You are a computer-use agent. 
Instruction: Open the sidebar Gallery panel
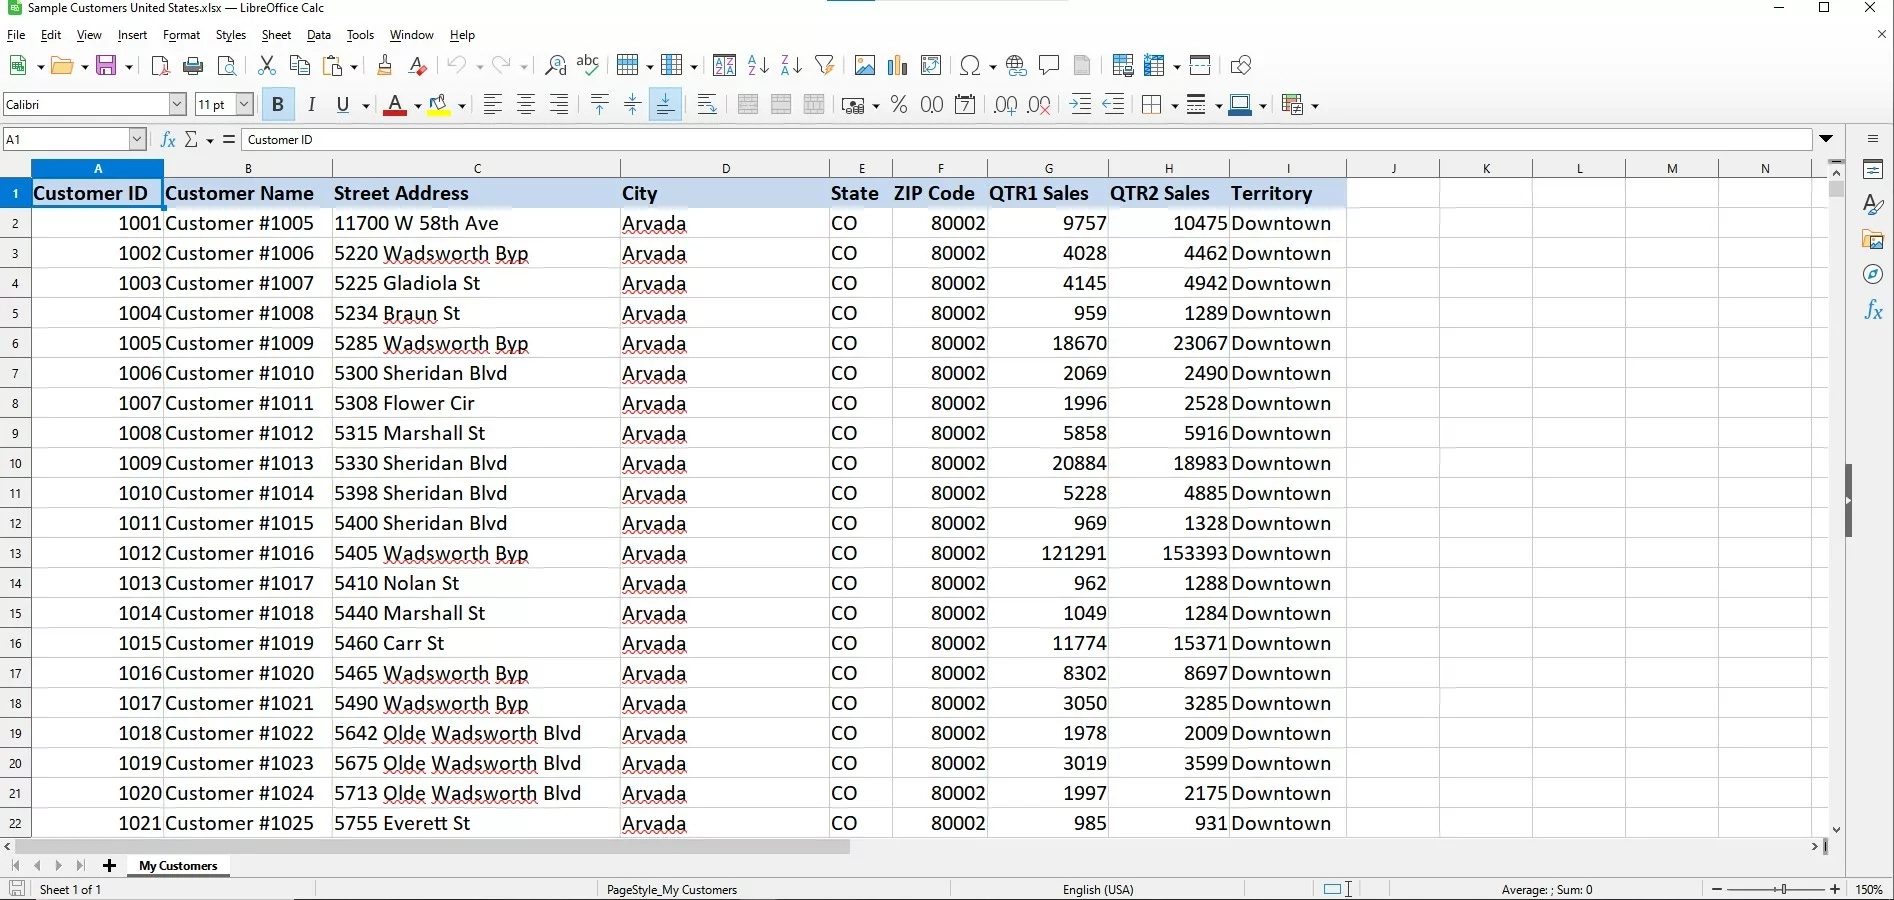(1873, 240)
